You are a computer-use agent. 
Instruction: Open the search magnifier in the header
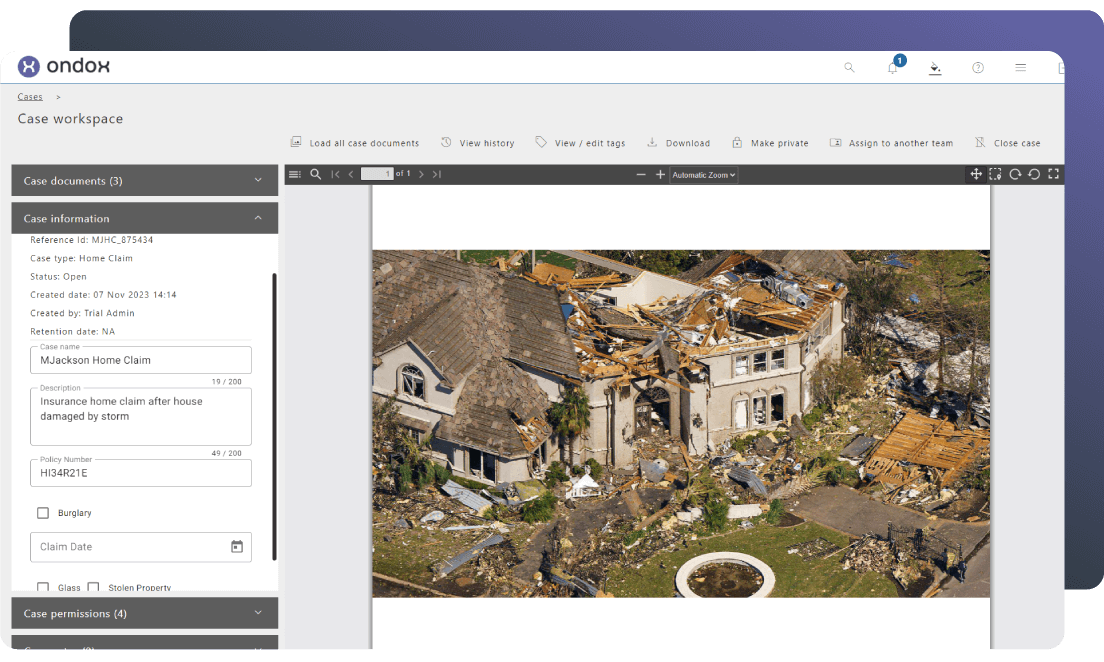[849, 68]
